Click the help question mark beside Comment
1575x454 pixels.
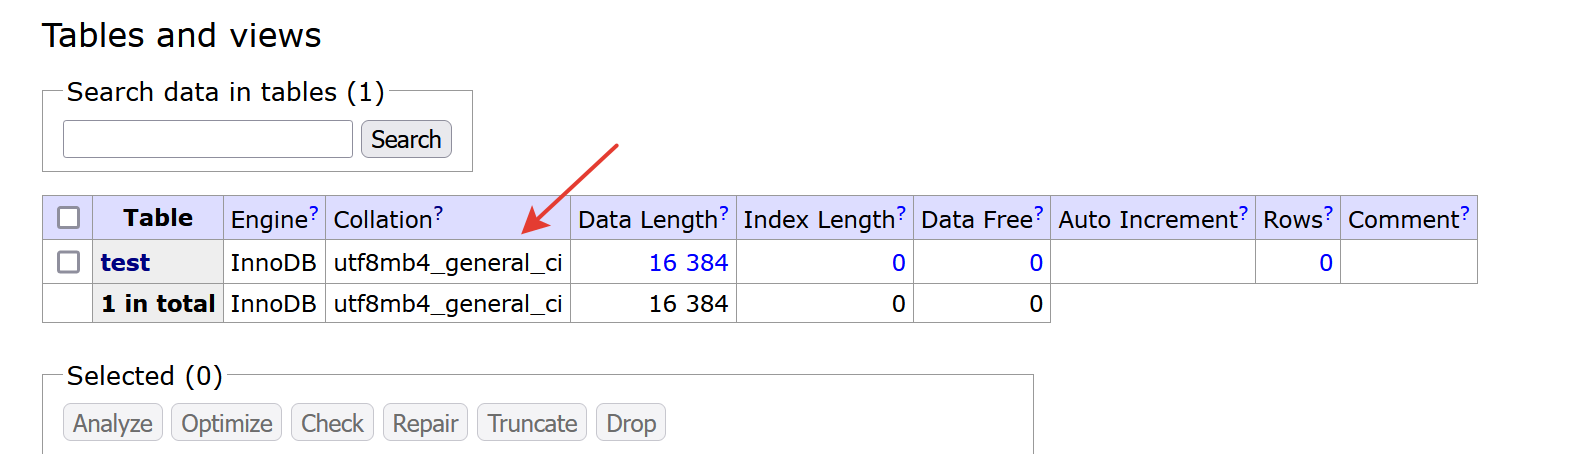pyautogui.click(x=1465, y=213)
